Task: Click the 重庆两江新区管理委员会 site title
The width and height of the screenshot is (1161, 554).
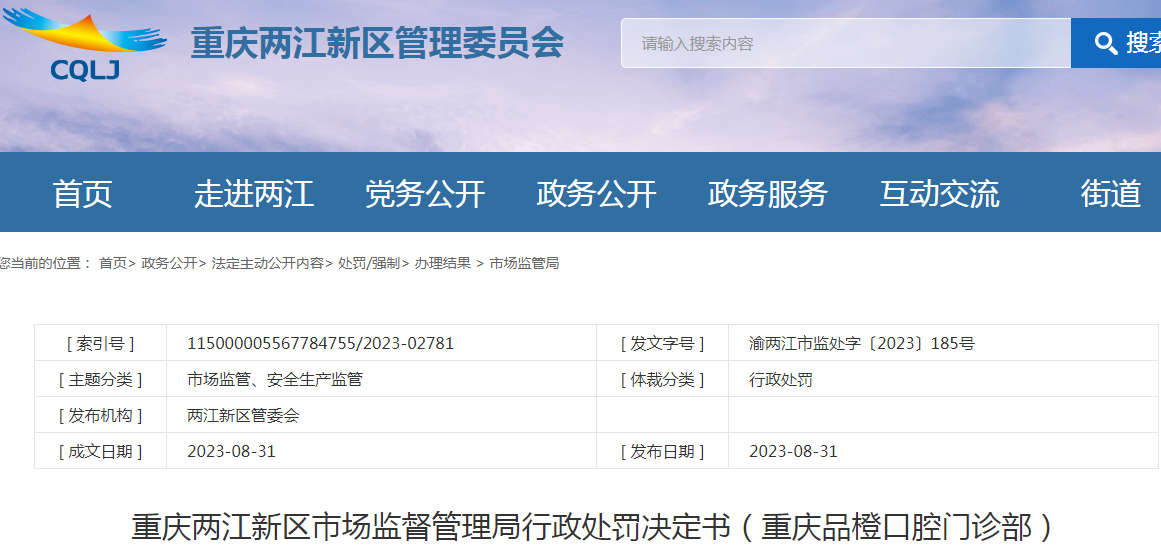Action: 377,43
